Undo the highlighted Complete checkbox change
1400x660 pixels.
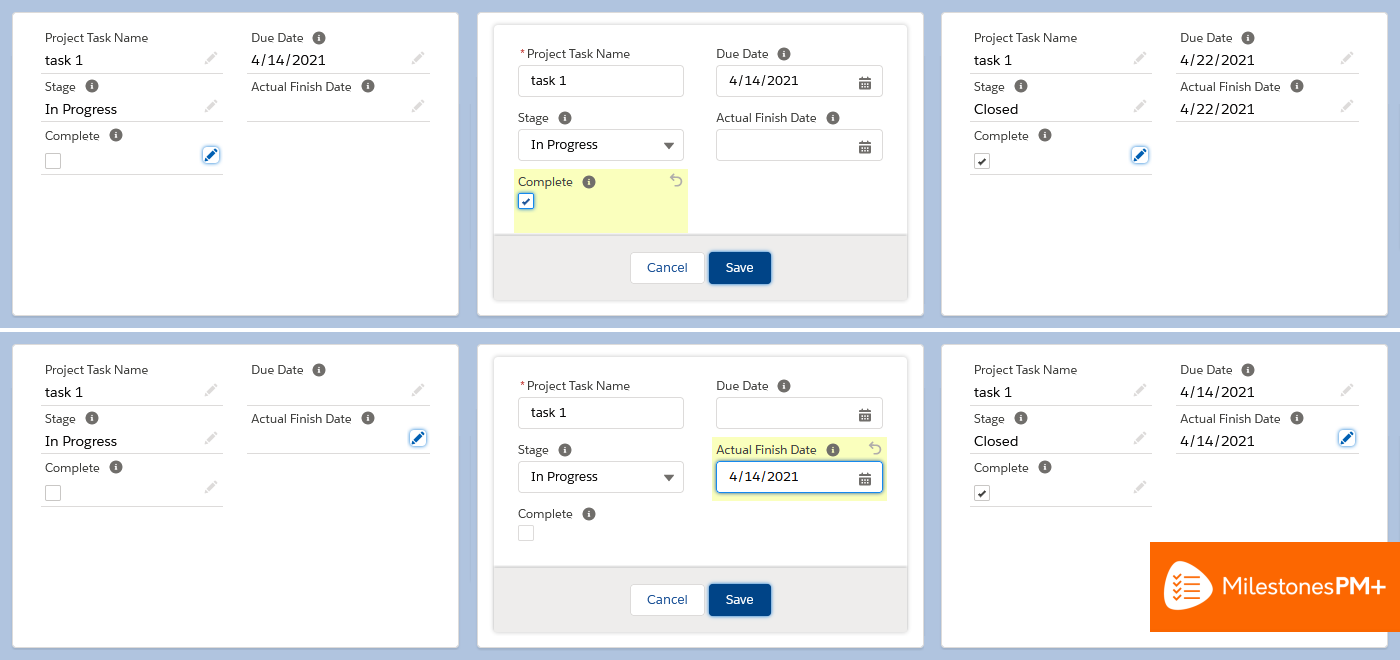(x=676, y=180)
